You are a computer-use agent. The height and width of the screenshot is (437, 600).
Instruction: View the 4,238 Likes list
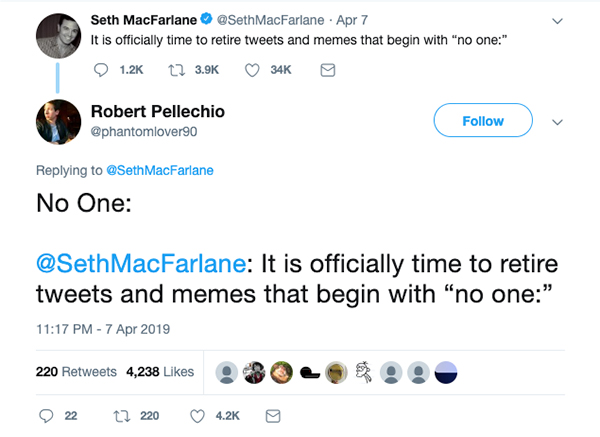(159, 371)
